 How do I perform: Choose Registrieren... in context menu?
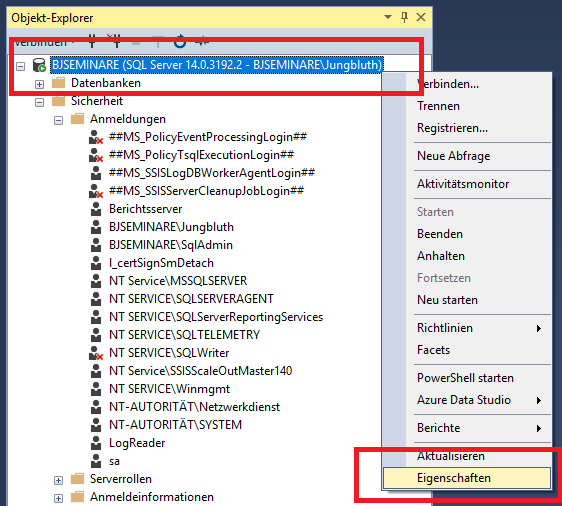coord(452,128)
